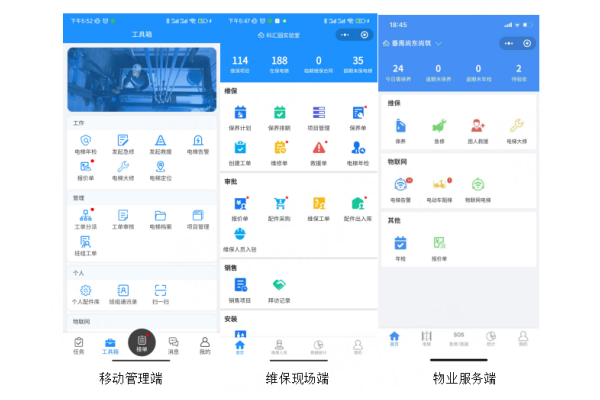600x400 pixels.
Task: Tap the 24 今日需保养 stat
Action: [398, 72]
